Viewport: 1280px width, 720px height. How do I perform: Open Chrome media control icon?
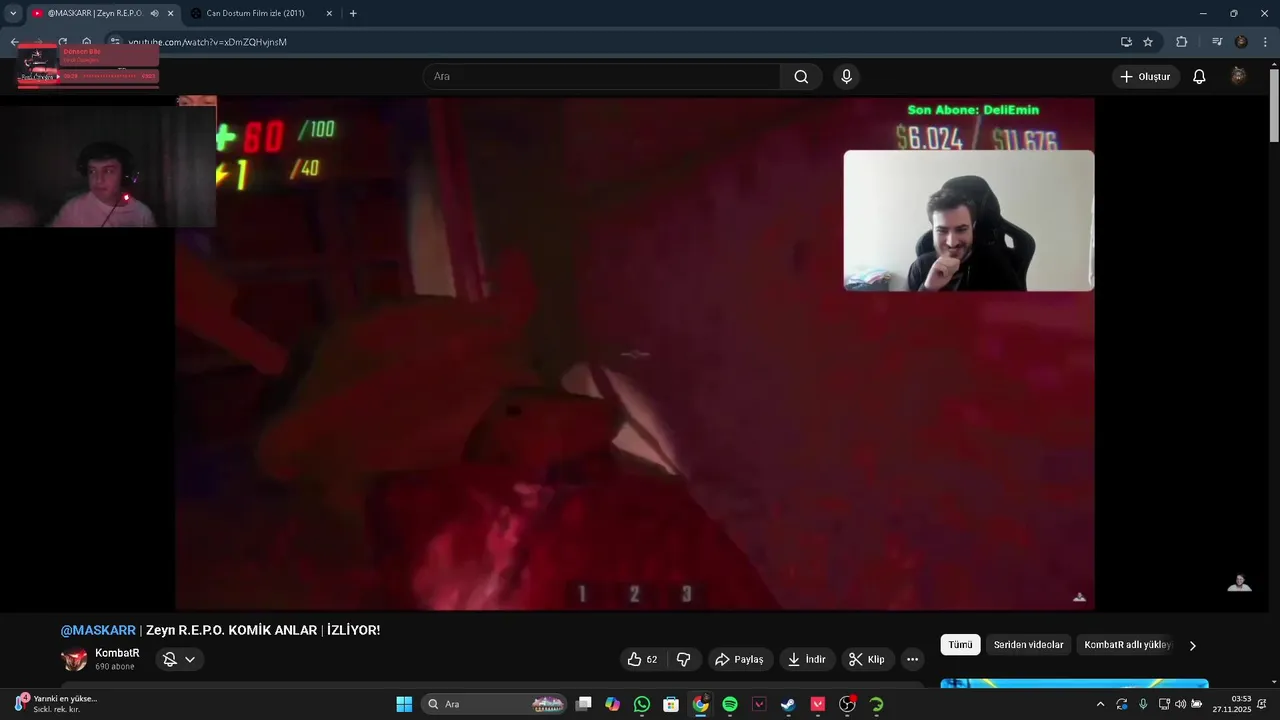[1217, 42]
